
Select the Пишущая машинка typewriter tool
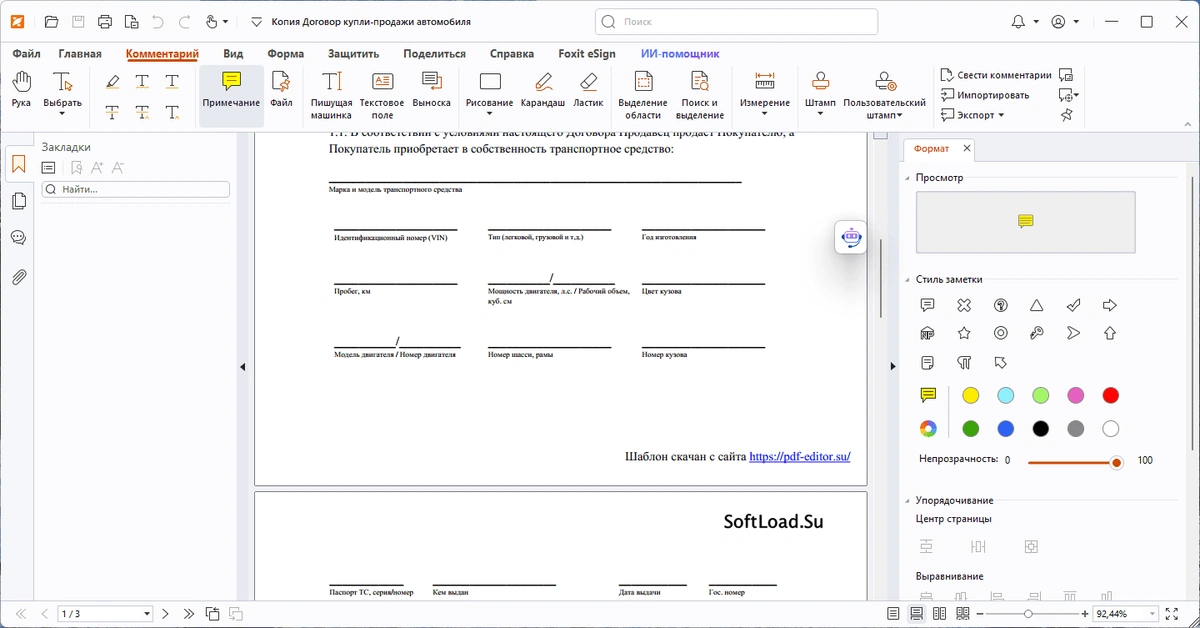[x=331, y=95]
